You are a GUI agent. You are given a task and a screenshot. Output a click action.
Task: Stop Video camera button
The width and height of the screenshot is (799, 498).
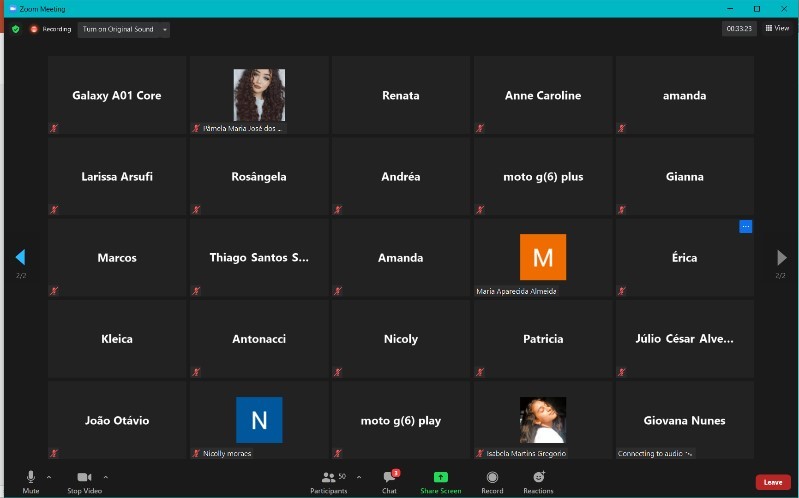click(x=85, y=482)
